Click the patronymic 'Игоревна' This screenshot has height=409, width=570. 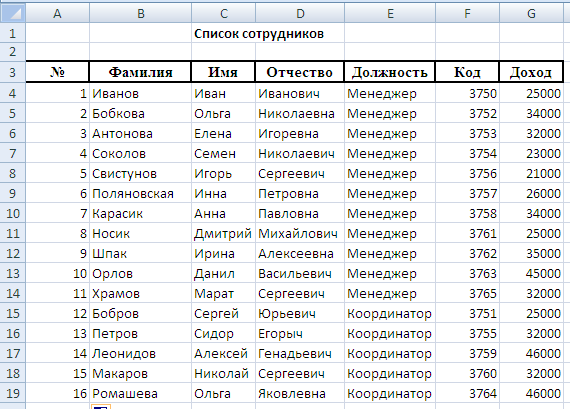(300, 133)
